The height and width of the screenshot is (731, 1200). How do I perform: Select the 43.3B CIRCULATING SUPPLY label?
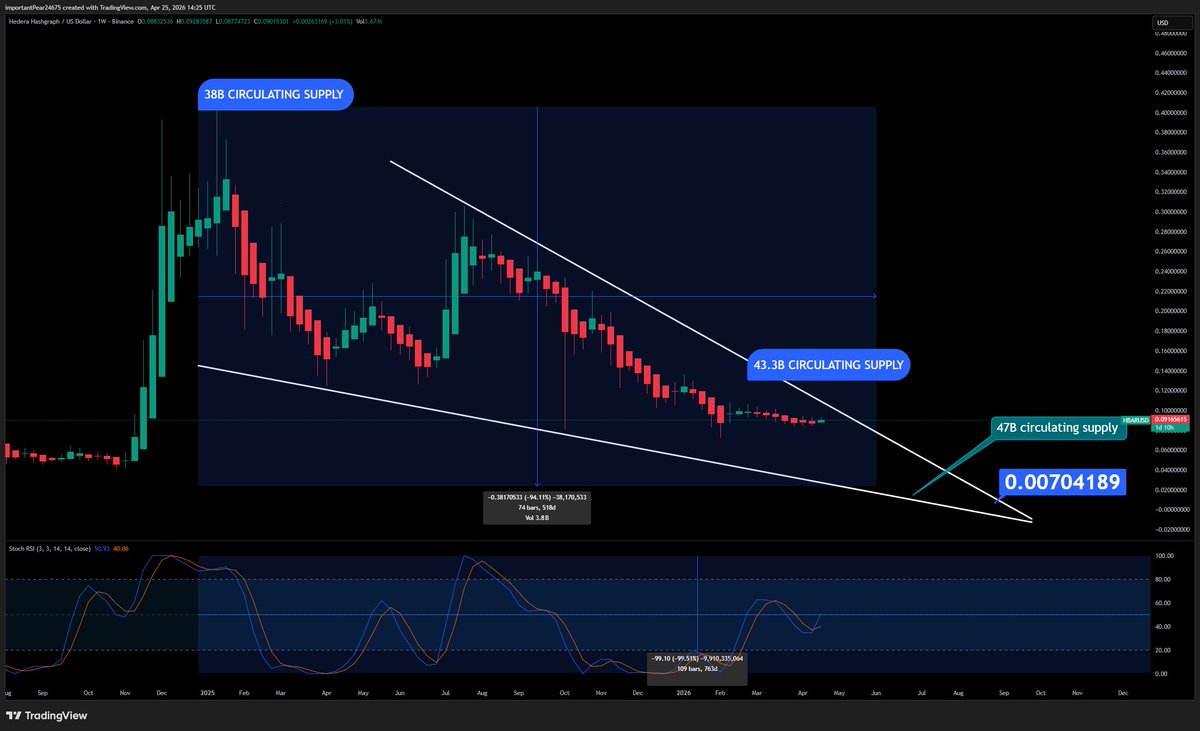pyautogui.click(x=827, y=365)
